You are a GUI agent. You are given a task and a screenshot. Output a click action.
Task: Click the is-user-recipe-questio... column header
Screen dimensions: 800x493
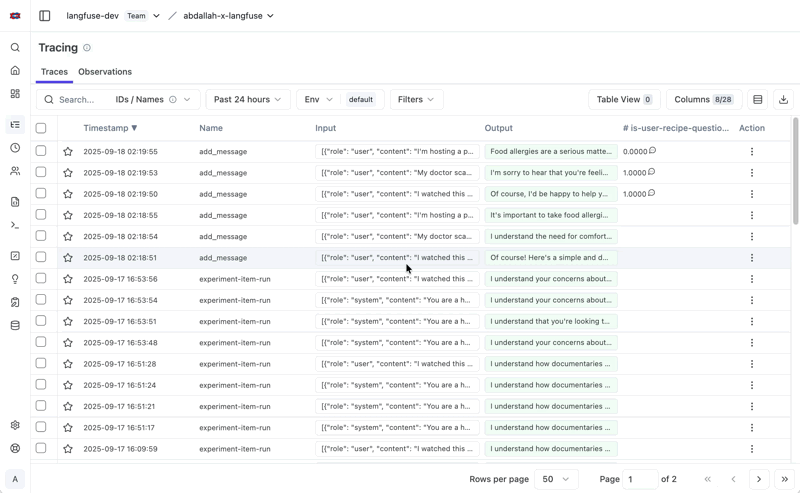pos(676,128)
